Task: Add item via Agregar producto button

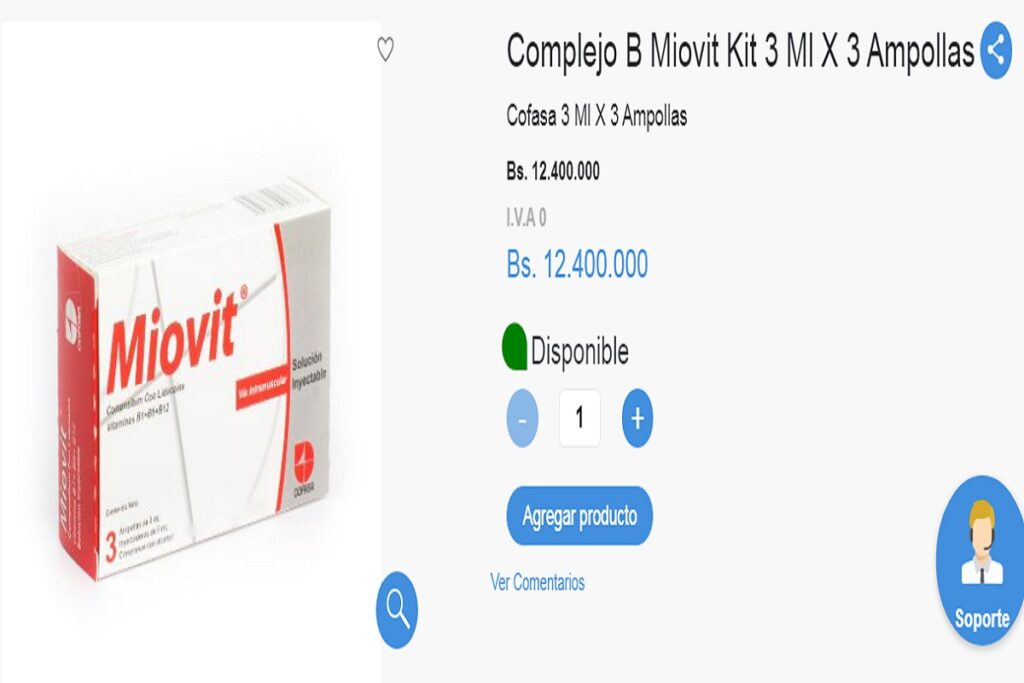Action: (580, 516)
